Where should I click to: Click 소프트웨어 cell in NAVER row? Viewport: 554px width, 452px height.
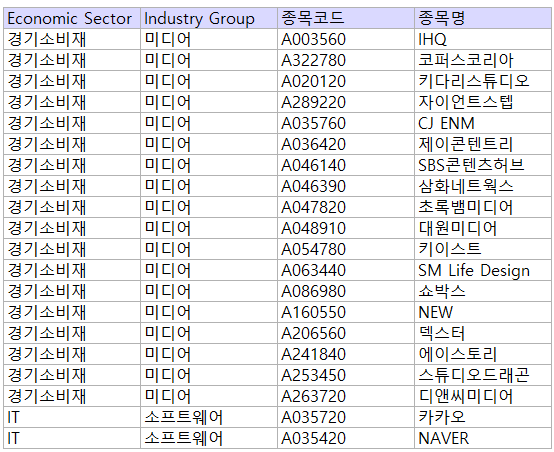pyautogui.click(x=209, y=439)
